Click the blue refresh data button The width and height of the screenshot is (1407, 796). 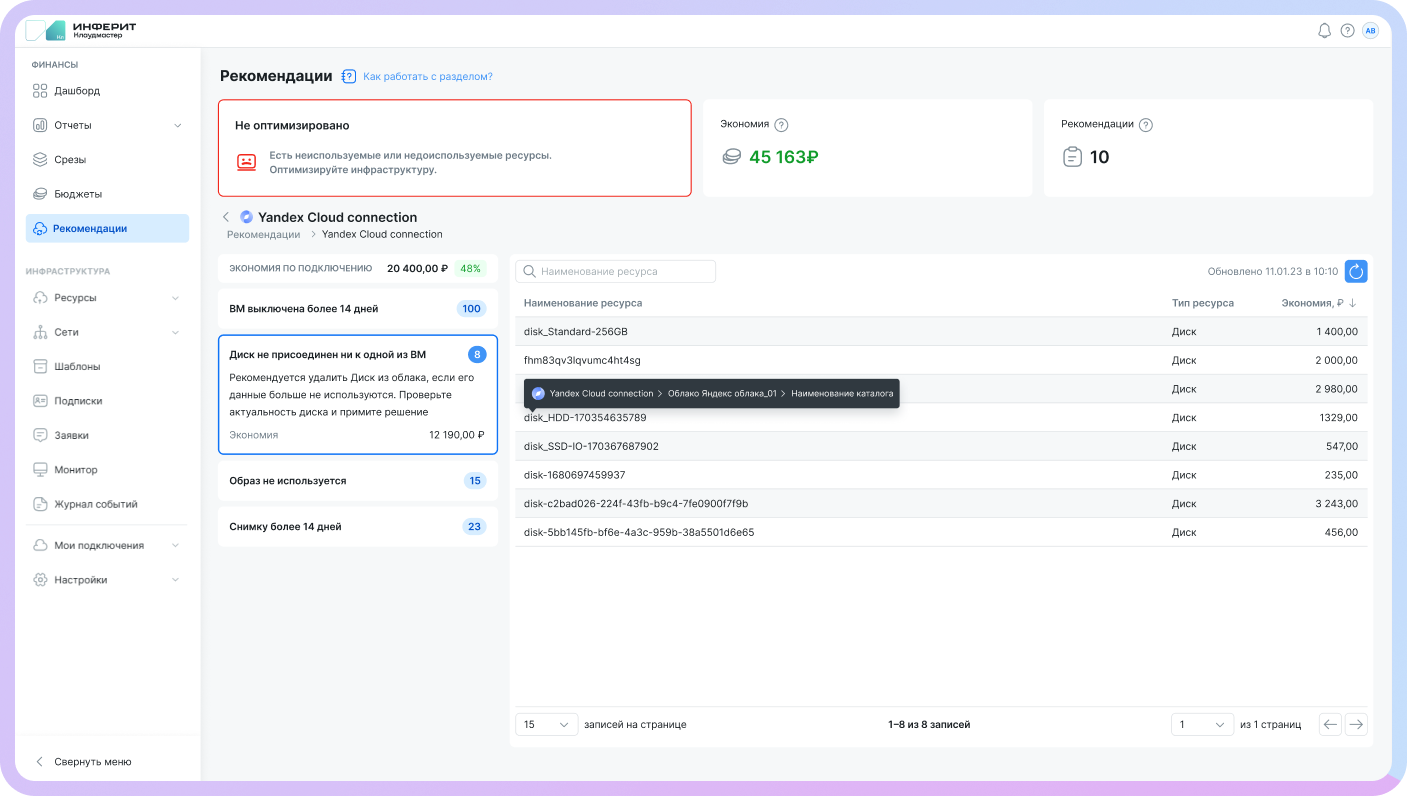coord(1355,271)
